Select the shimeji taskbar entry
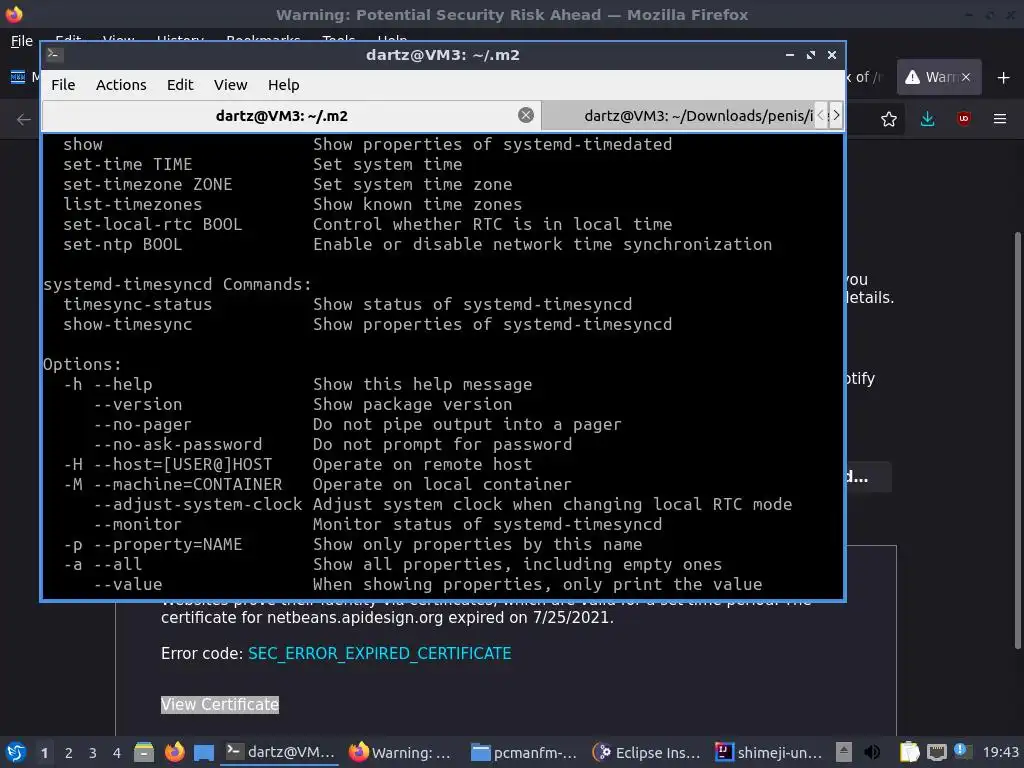Image resolution: width=1024 pixels, height=768 pixels. (768, 752)
